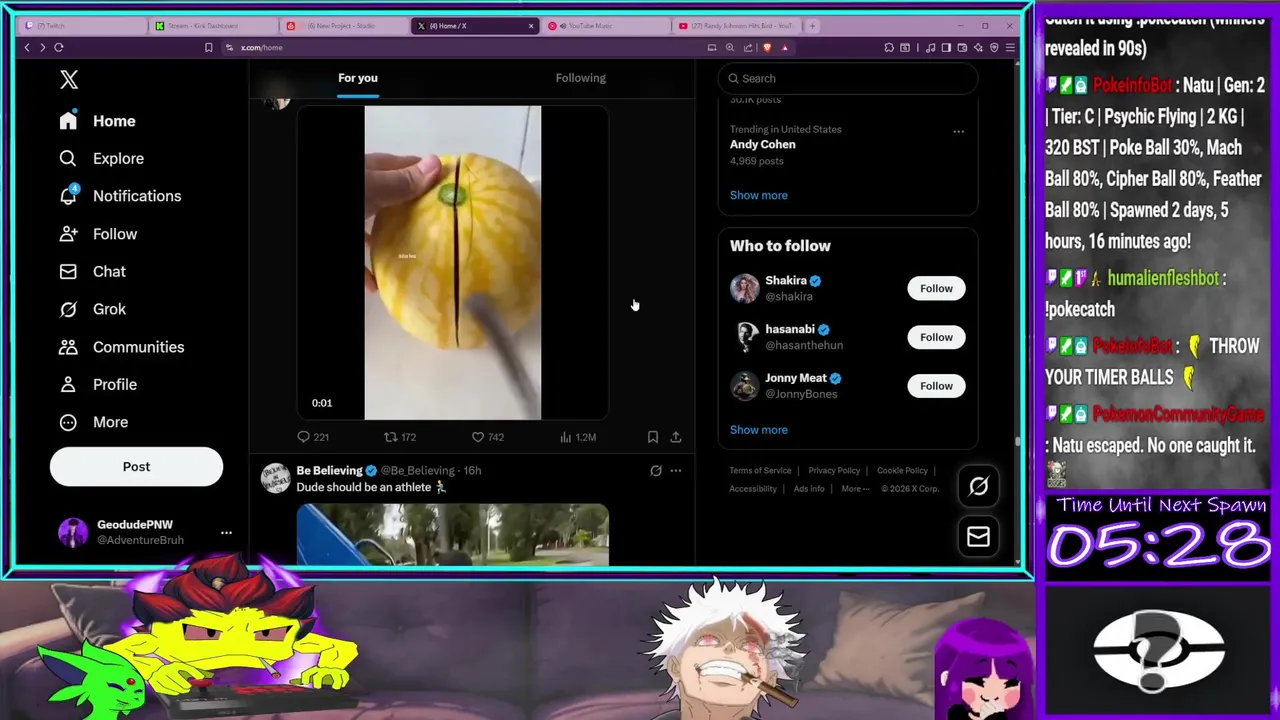The height and width of the screenshot is (720, 1280).
Task: Switch to the Following tab
Action: coord(580,78)
